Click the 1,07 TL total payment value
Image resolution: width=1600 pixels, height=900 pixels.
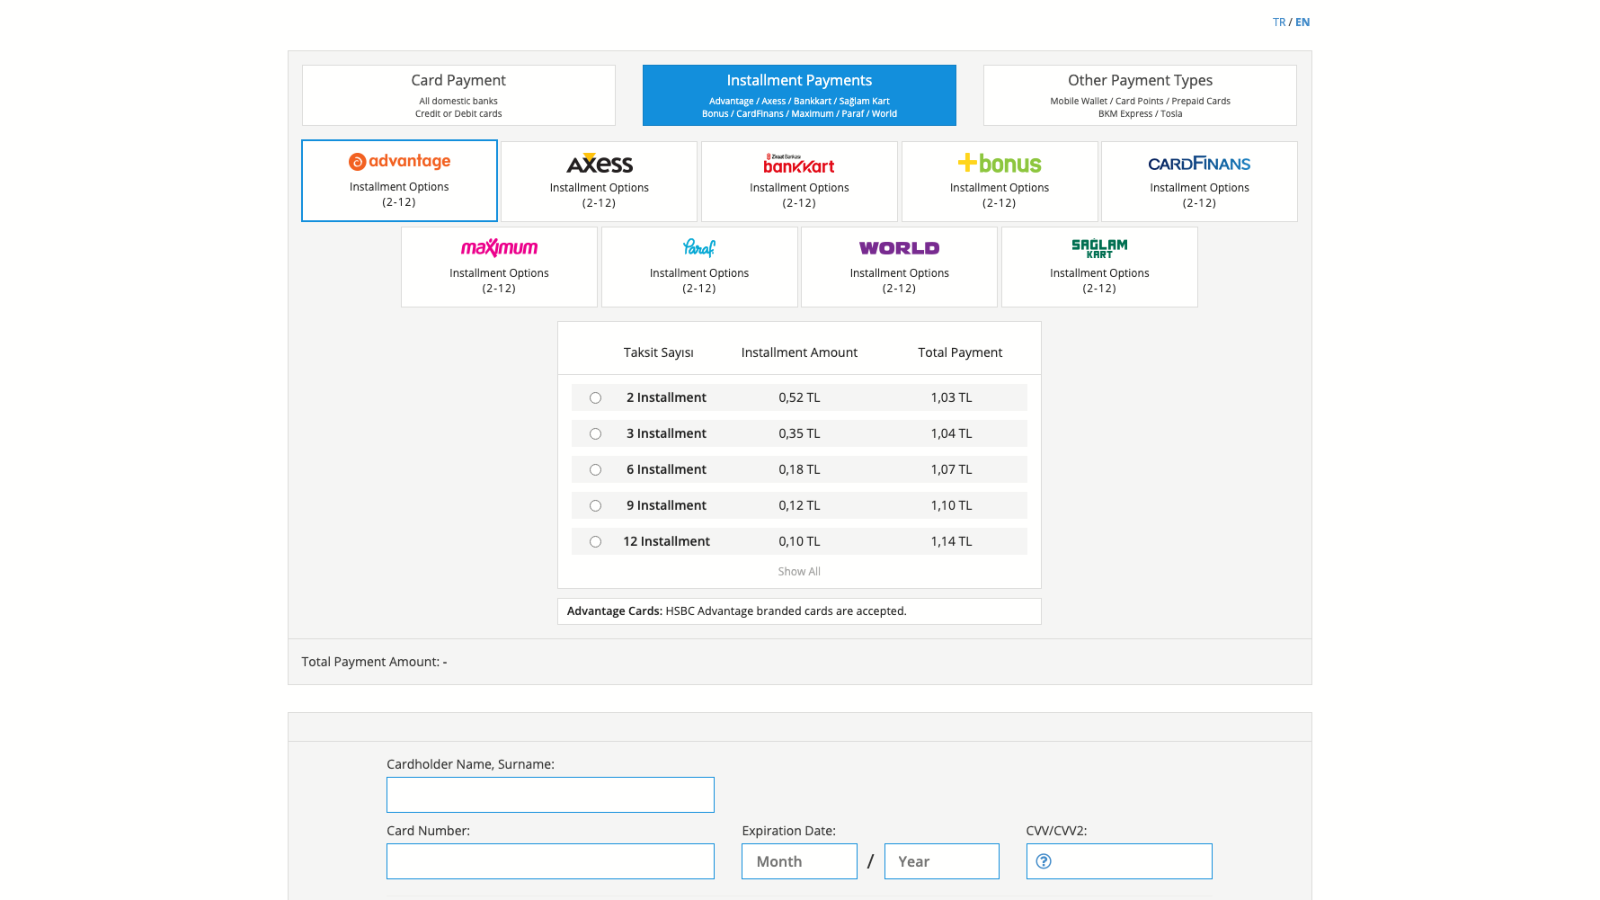pos(951,470)
